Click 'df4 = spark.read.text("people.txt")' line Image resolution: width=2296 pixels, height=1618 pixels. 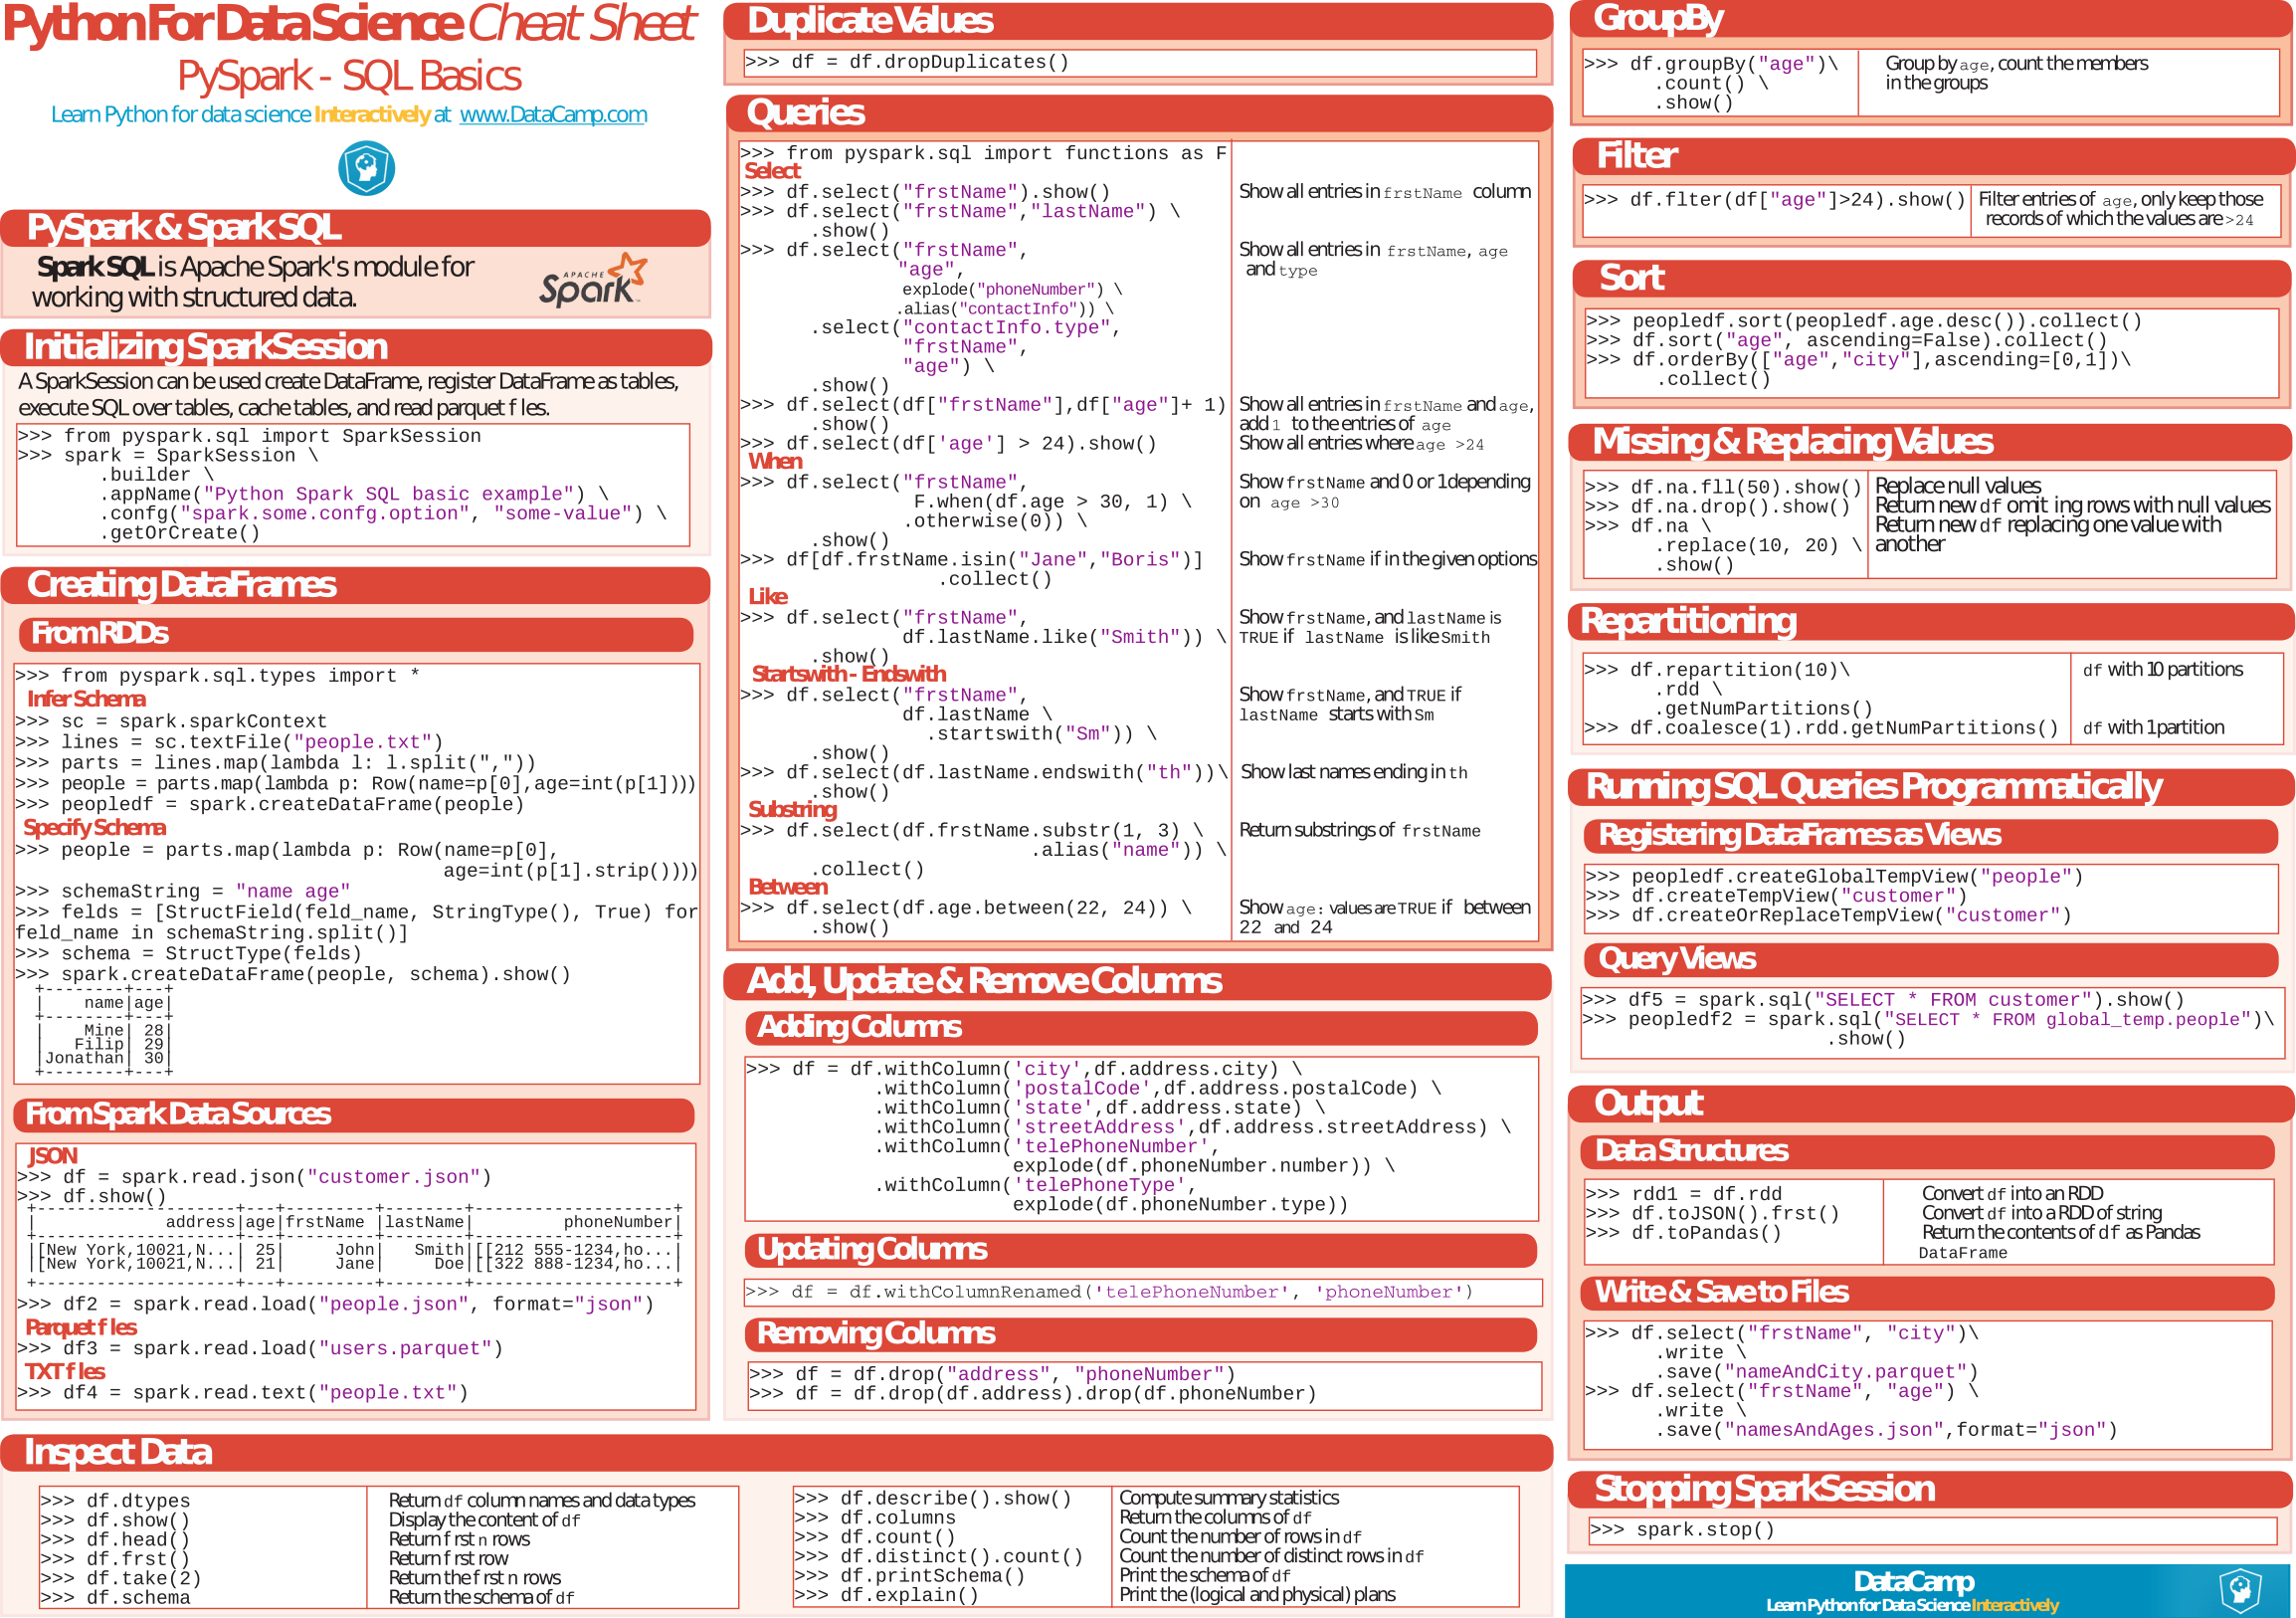tap(243, 1393)
